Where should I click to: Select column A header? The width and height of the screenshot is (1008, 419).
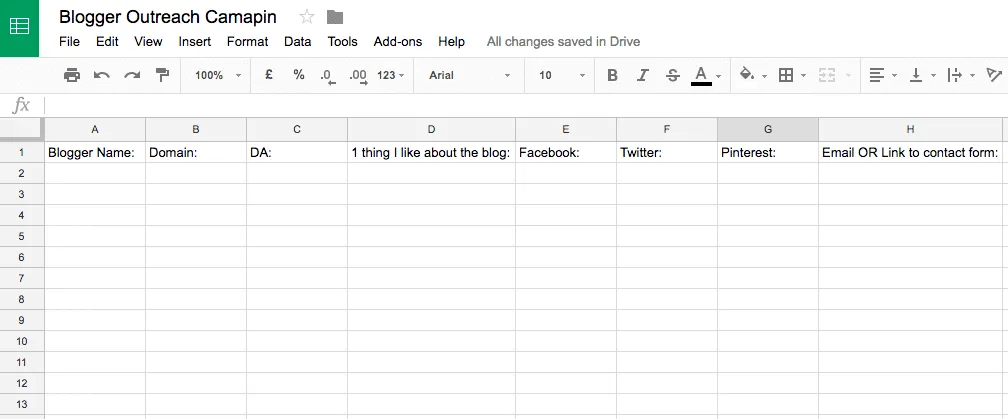(95, 129)
